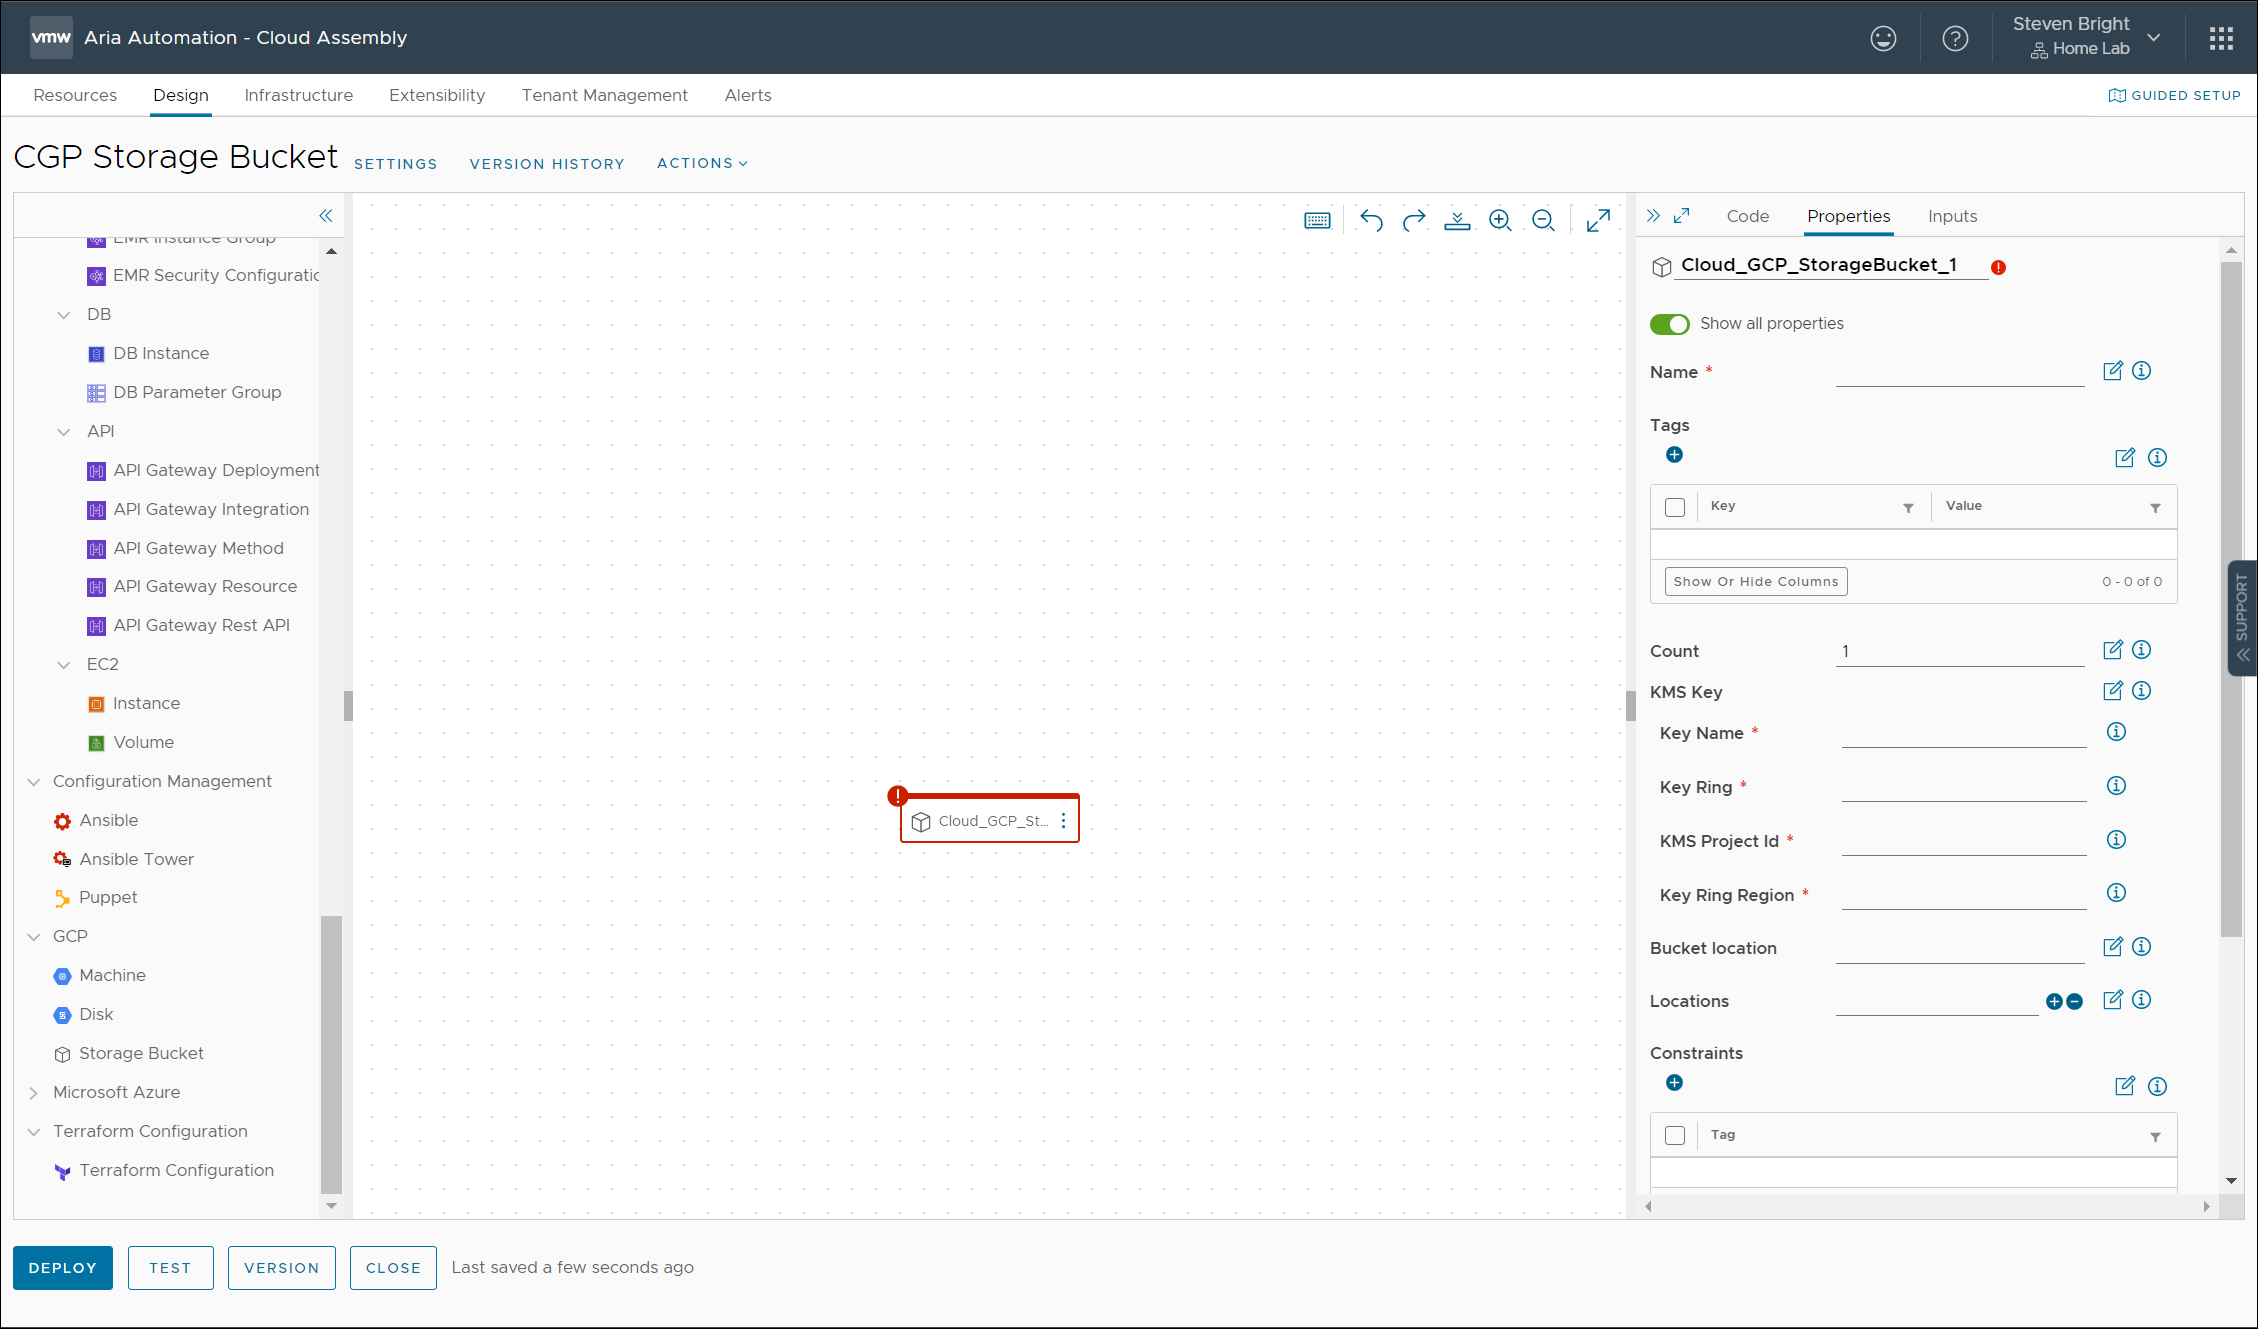Click the redo arrow in canvas toolbar
Screen dimensions: 2258x1329
pos(1414,220)
